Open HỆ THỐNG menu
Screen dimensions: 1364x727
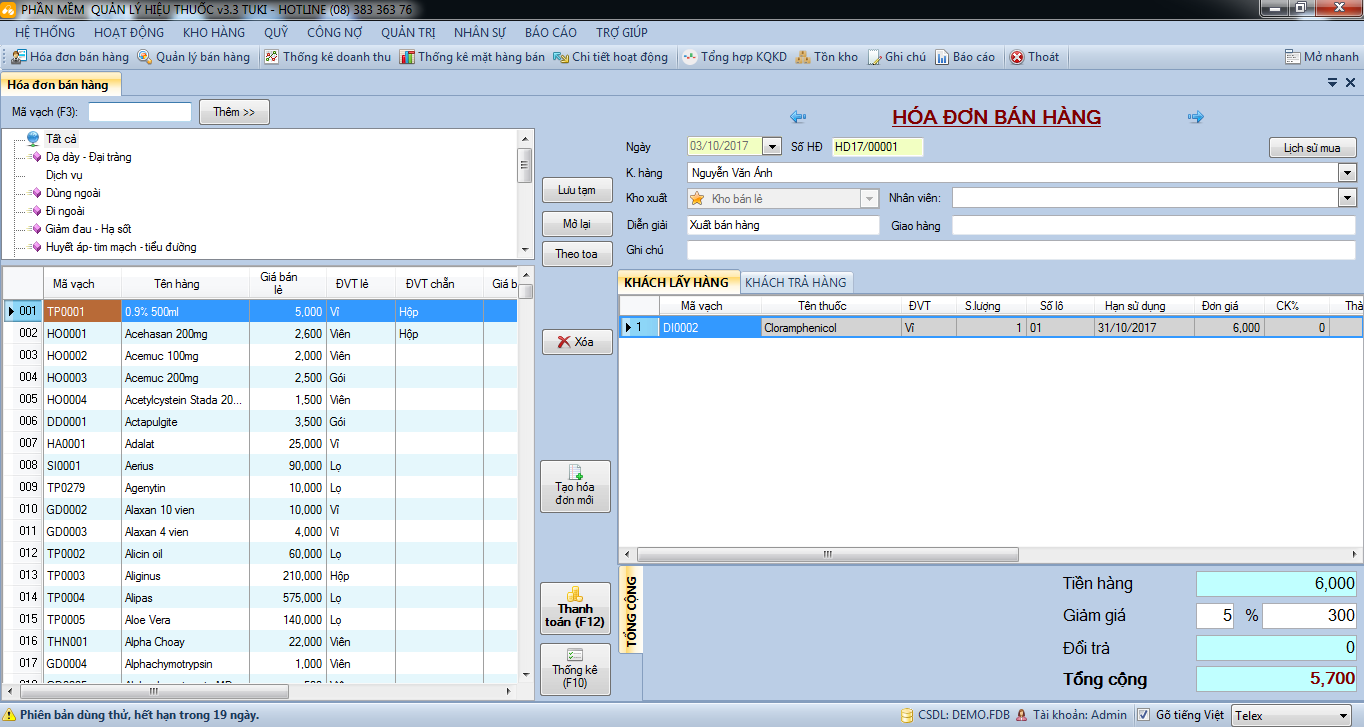[x=45, y=33]
